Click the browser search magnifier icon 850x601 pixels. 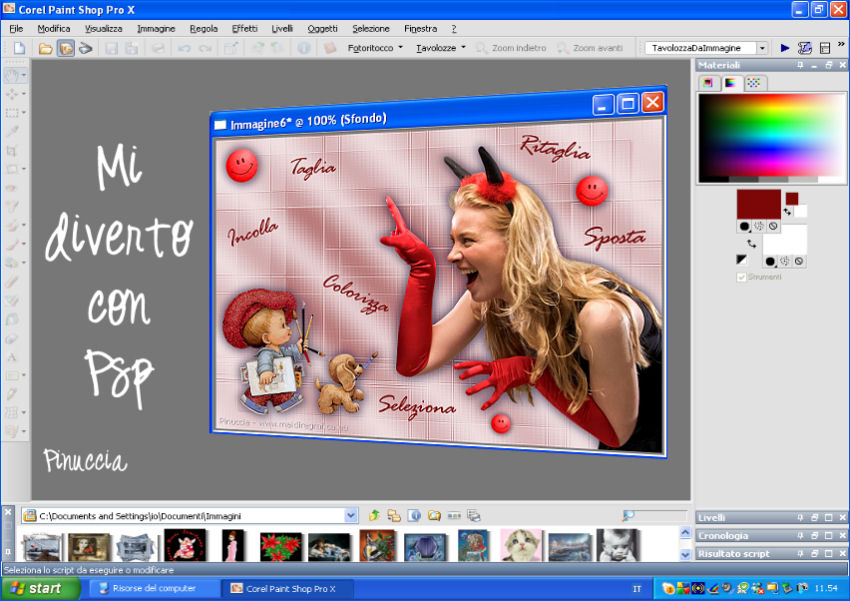point(628,515)
